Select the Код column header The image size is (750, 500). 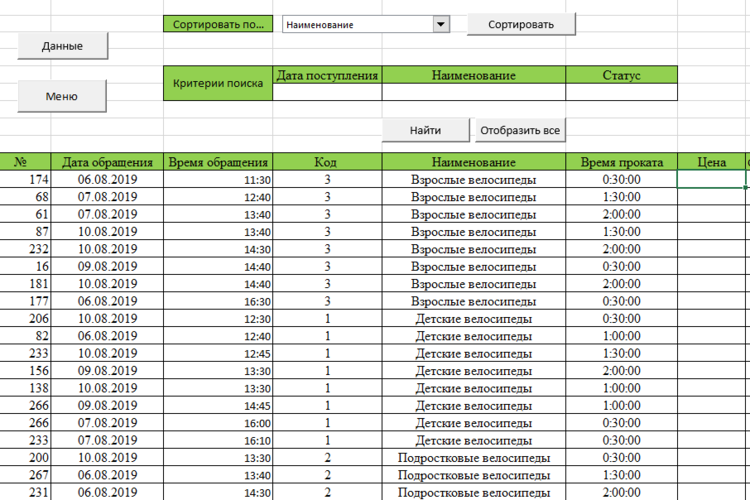click(x=327, y=162)
